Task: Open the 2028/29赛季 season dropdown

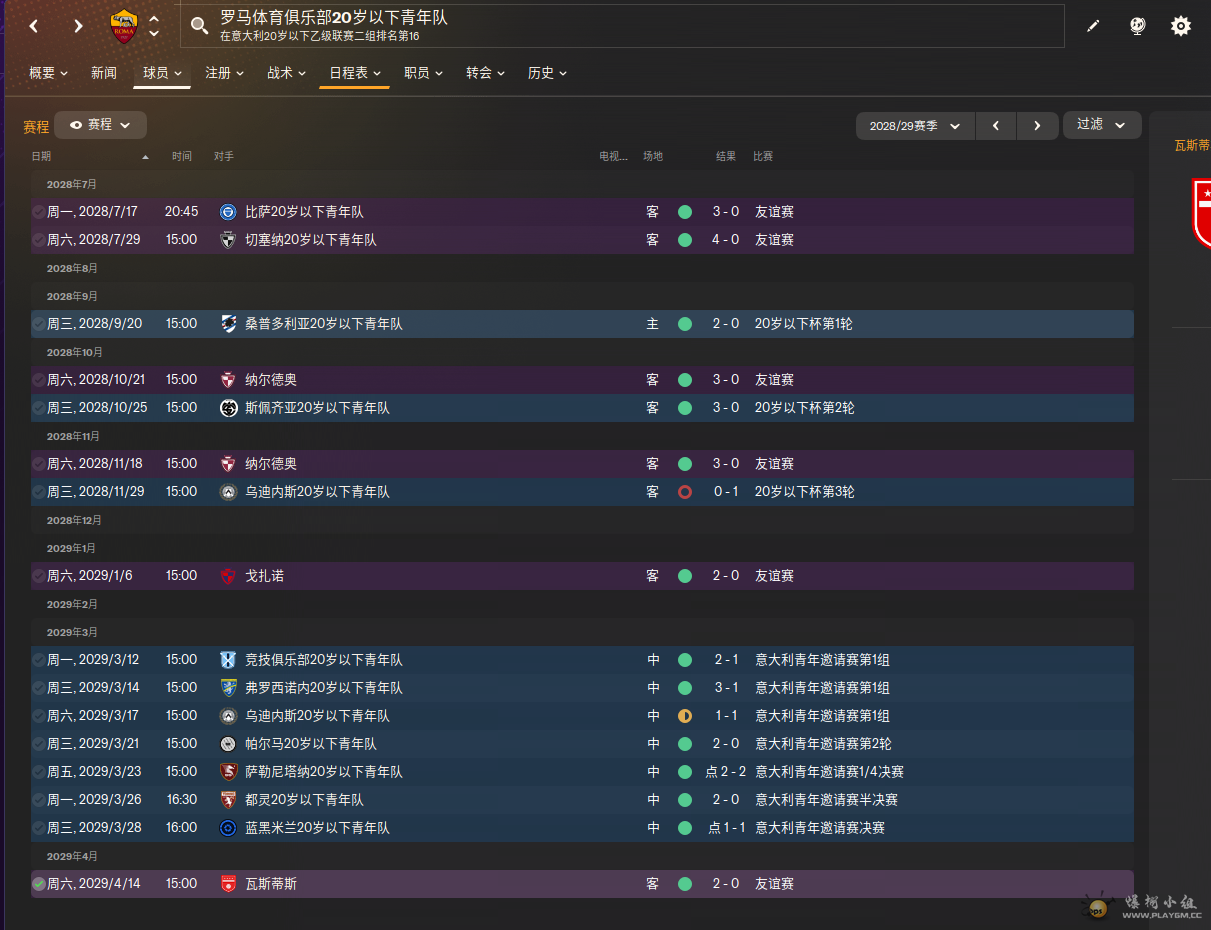Action: [x=914, y=126]
